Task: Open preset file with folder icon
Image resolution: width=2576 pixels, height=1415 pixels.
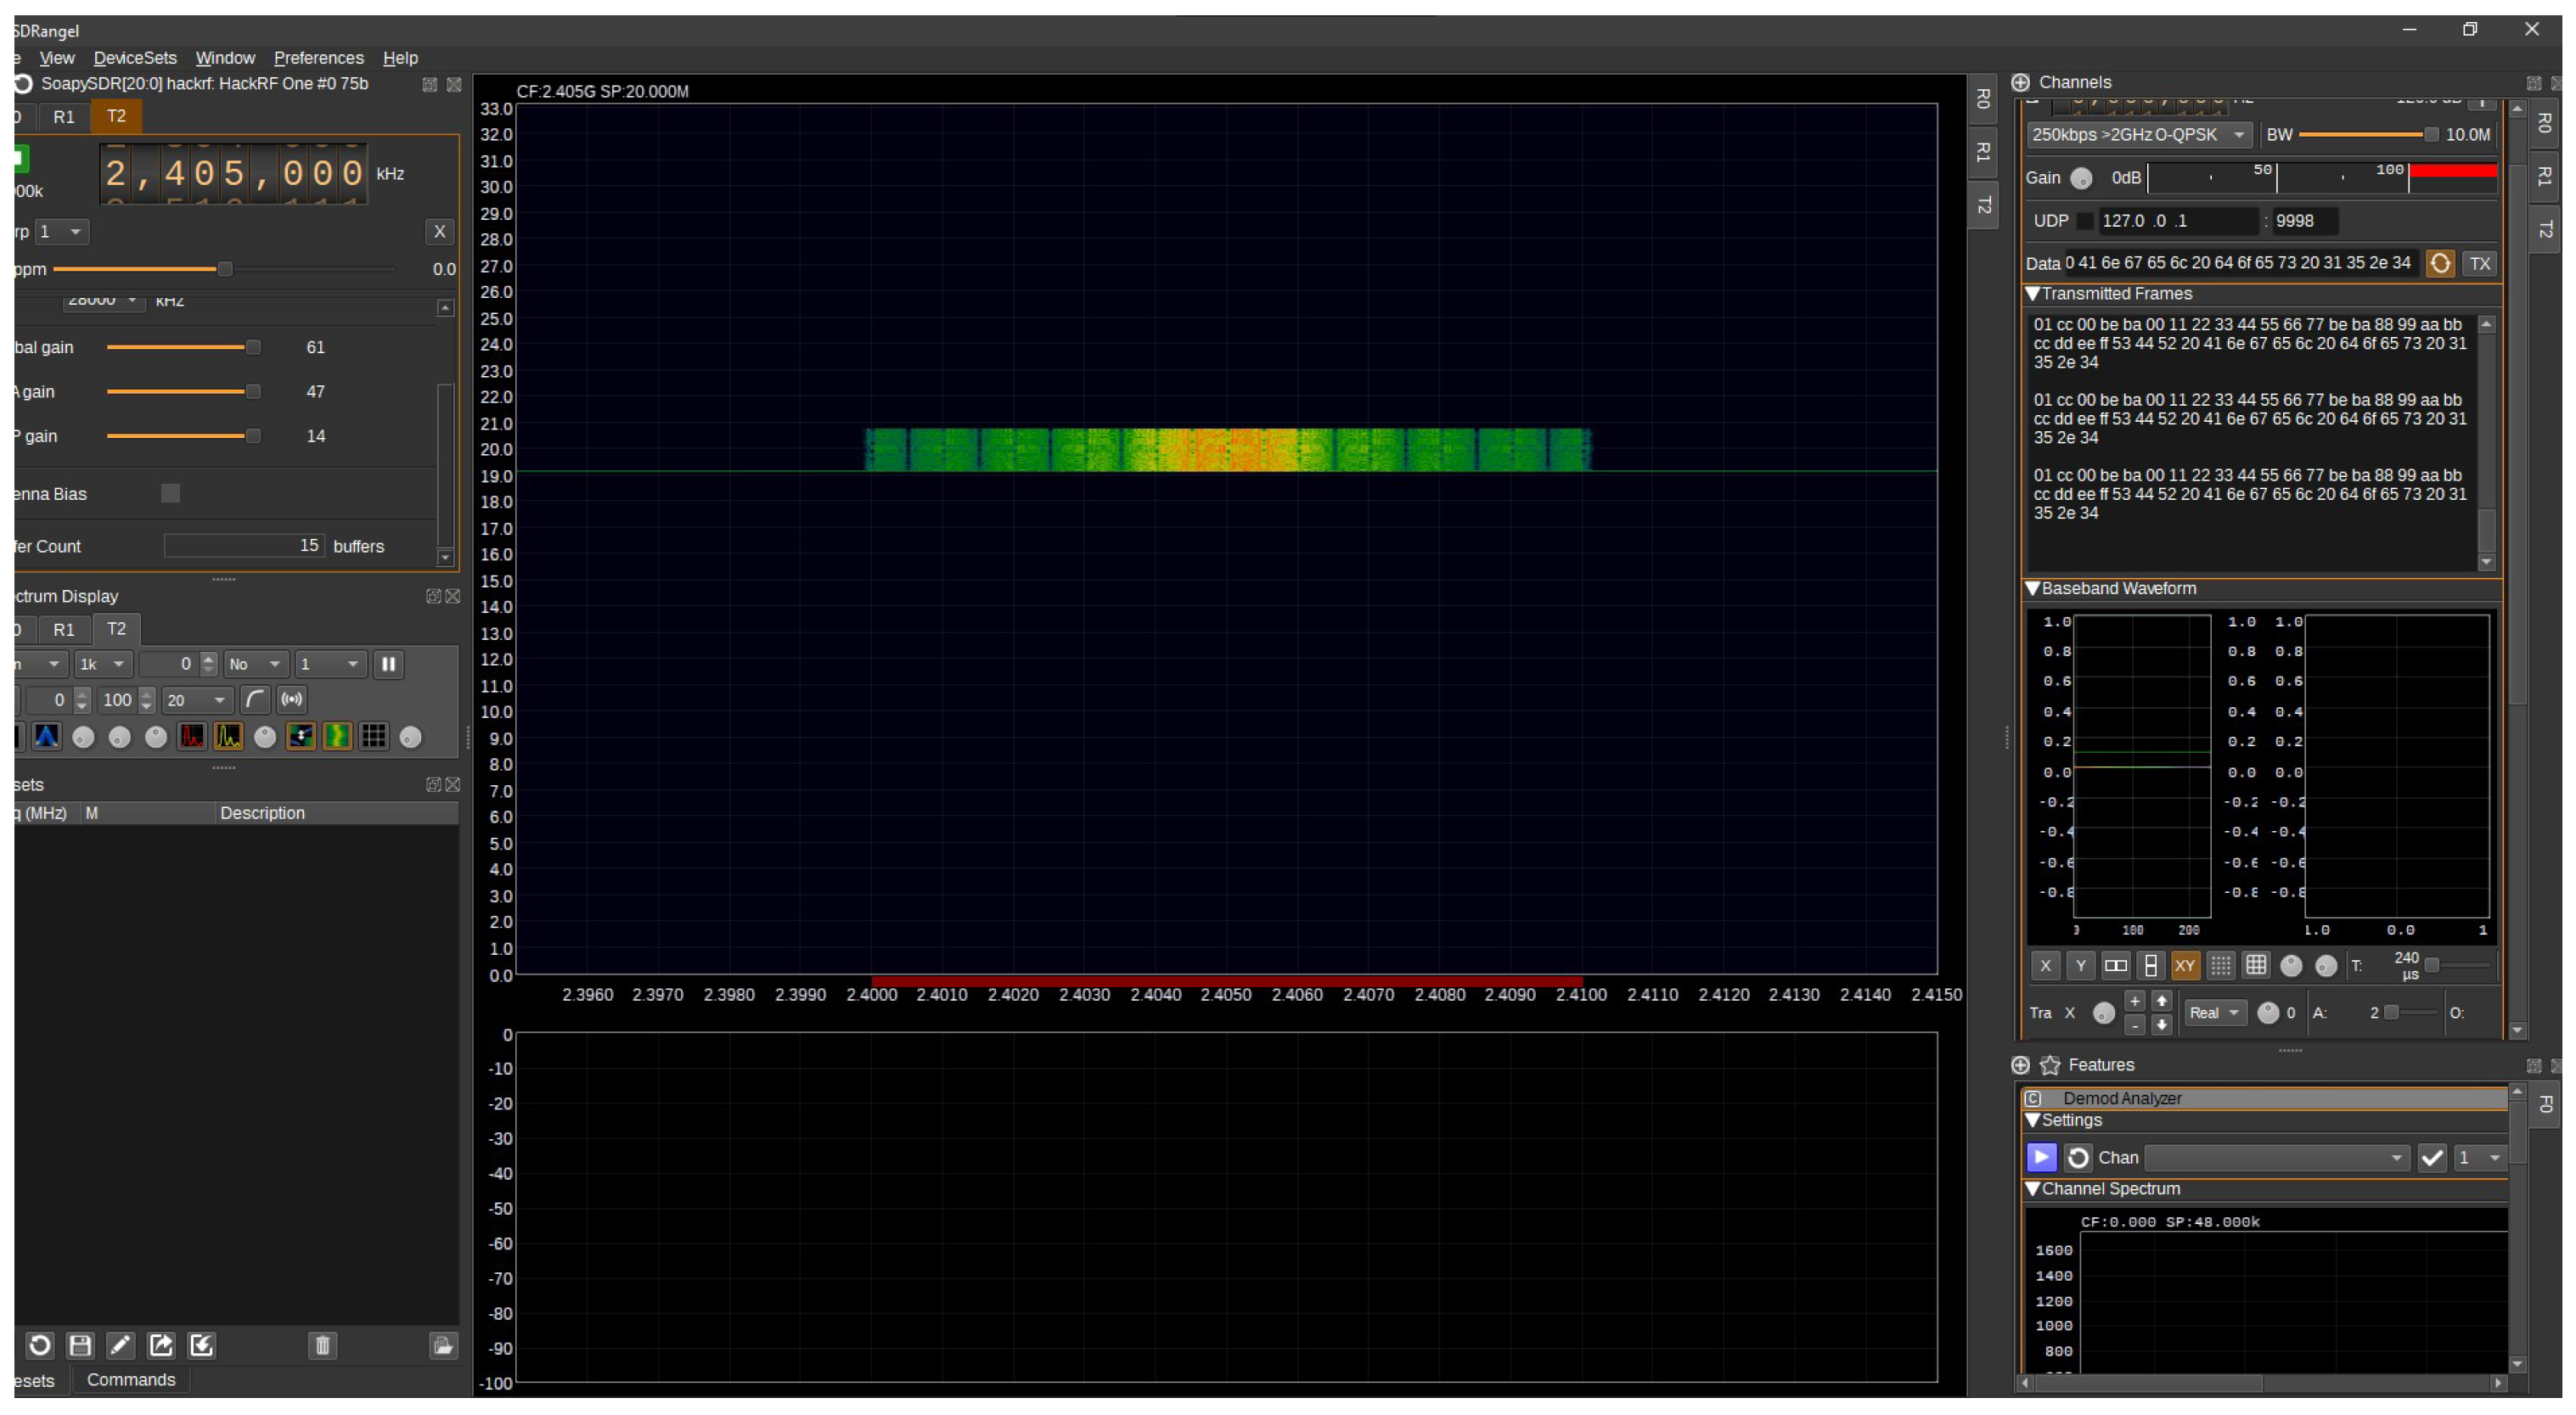Action: tap(443, 1346)
